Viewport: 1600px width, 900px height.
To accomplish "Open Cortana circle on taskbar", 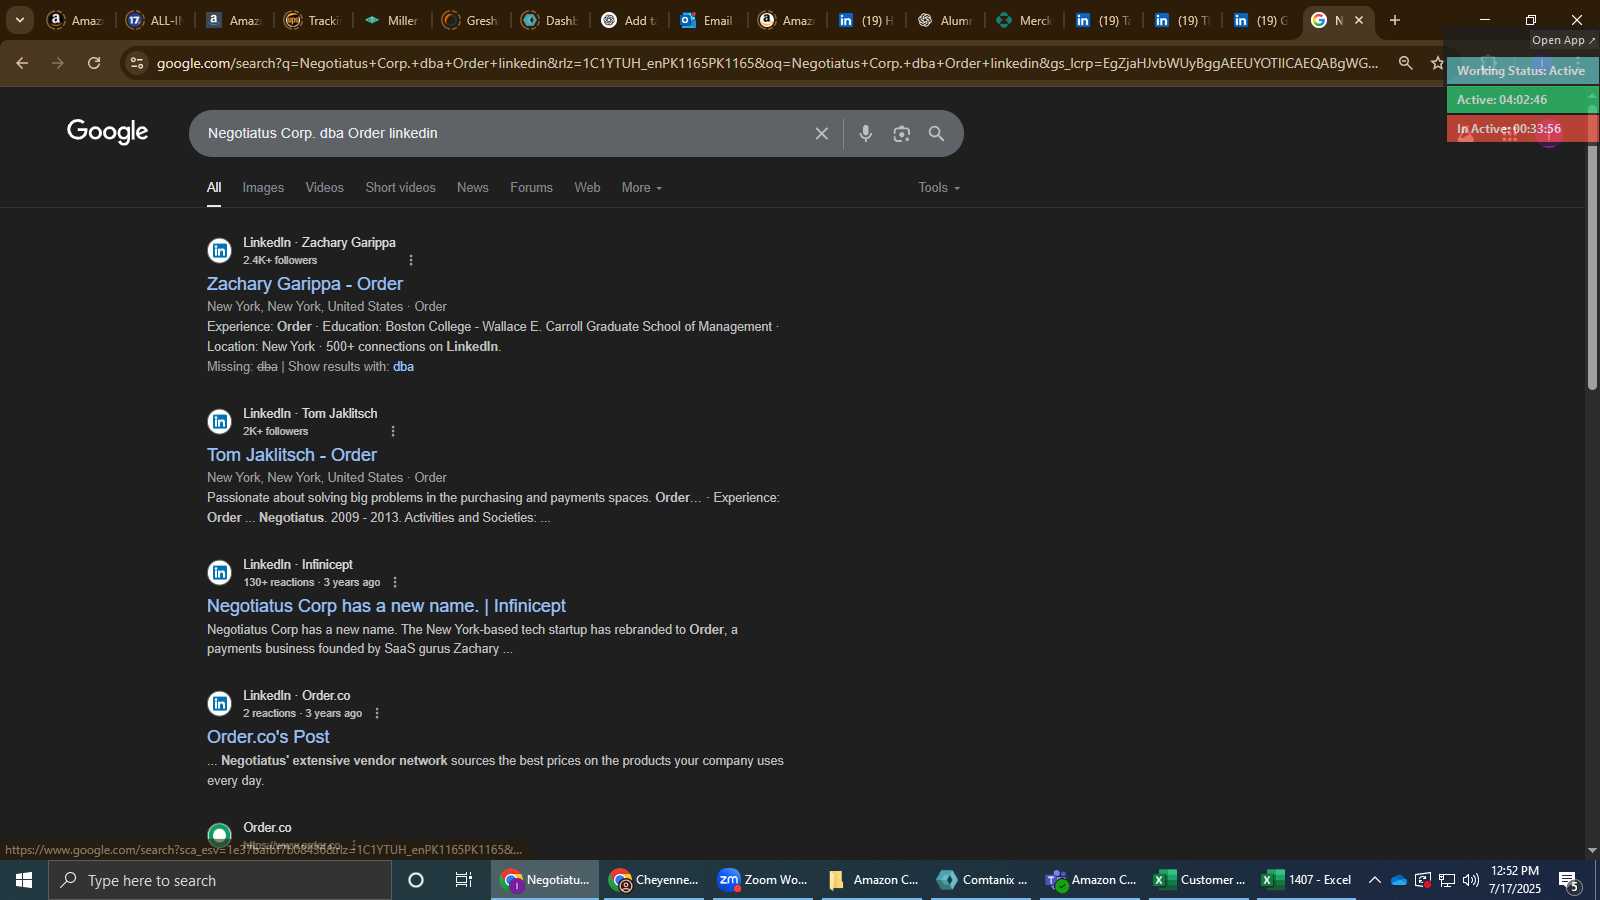I will (416, 880).
